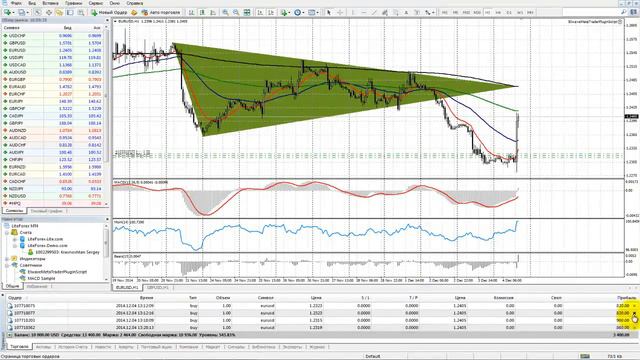
Task: Open the Help menu
Action: 134,3
